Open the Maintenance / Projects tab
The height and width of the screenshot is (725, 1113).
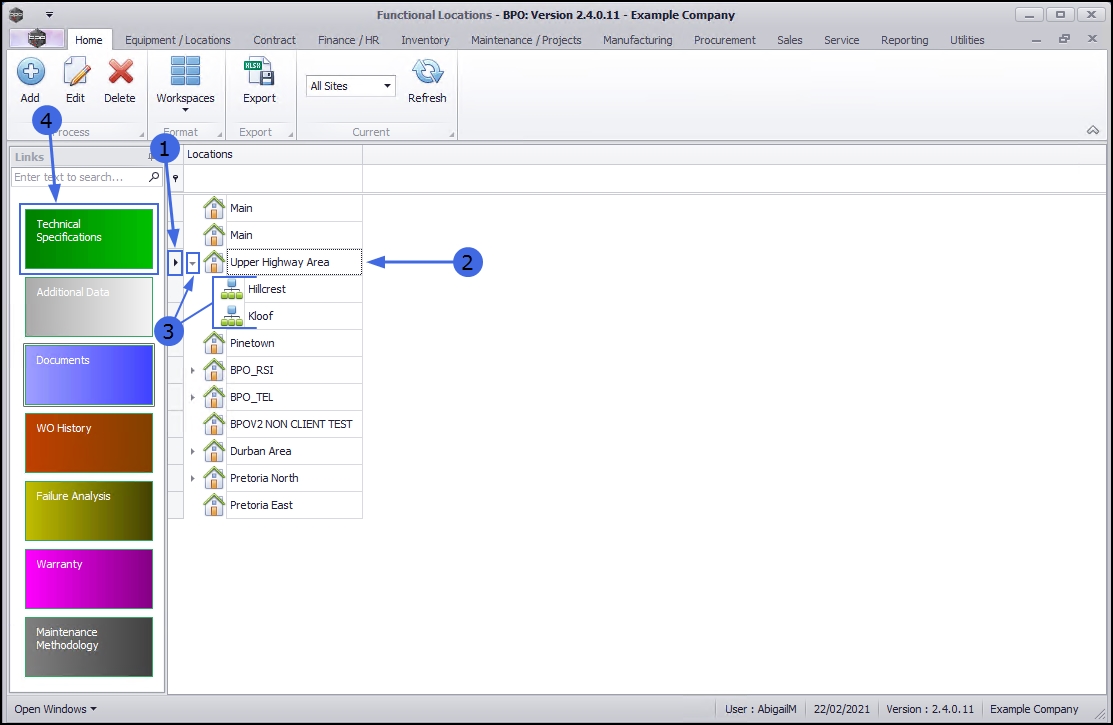coord(526,40)
